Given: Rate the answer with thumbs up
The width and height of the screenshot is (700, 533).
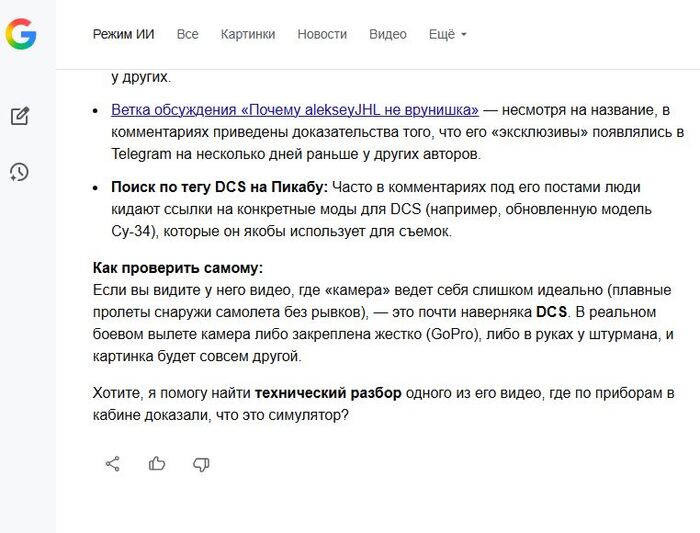Looking at the screenshot, I should (157, 463).
